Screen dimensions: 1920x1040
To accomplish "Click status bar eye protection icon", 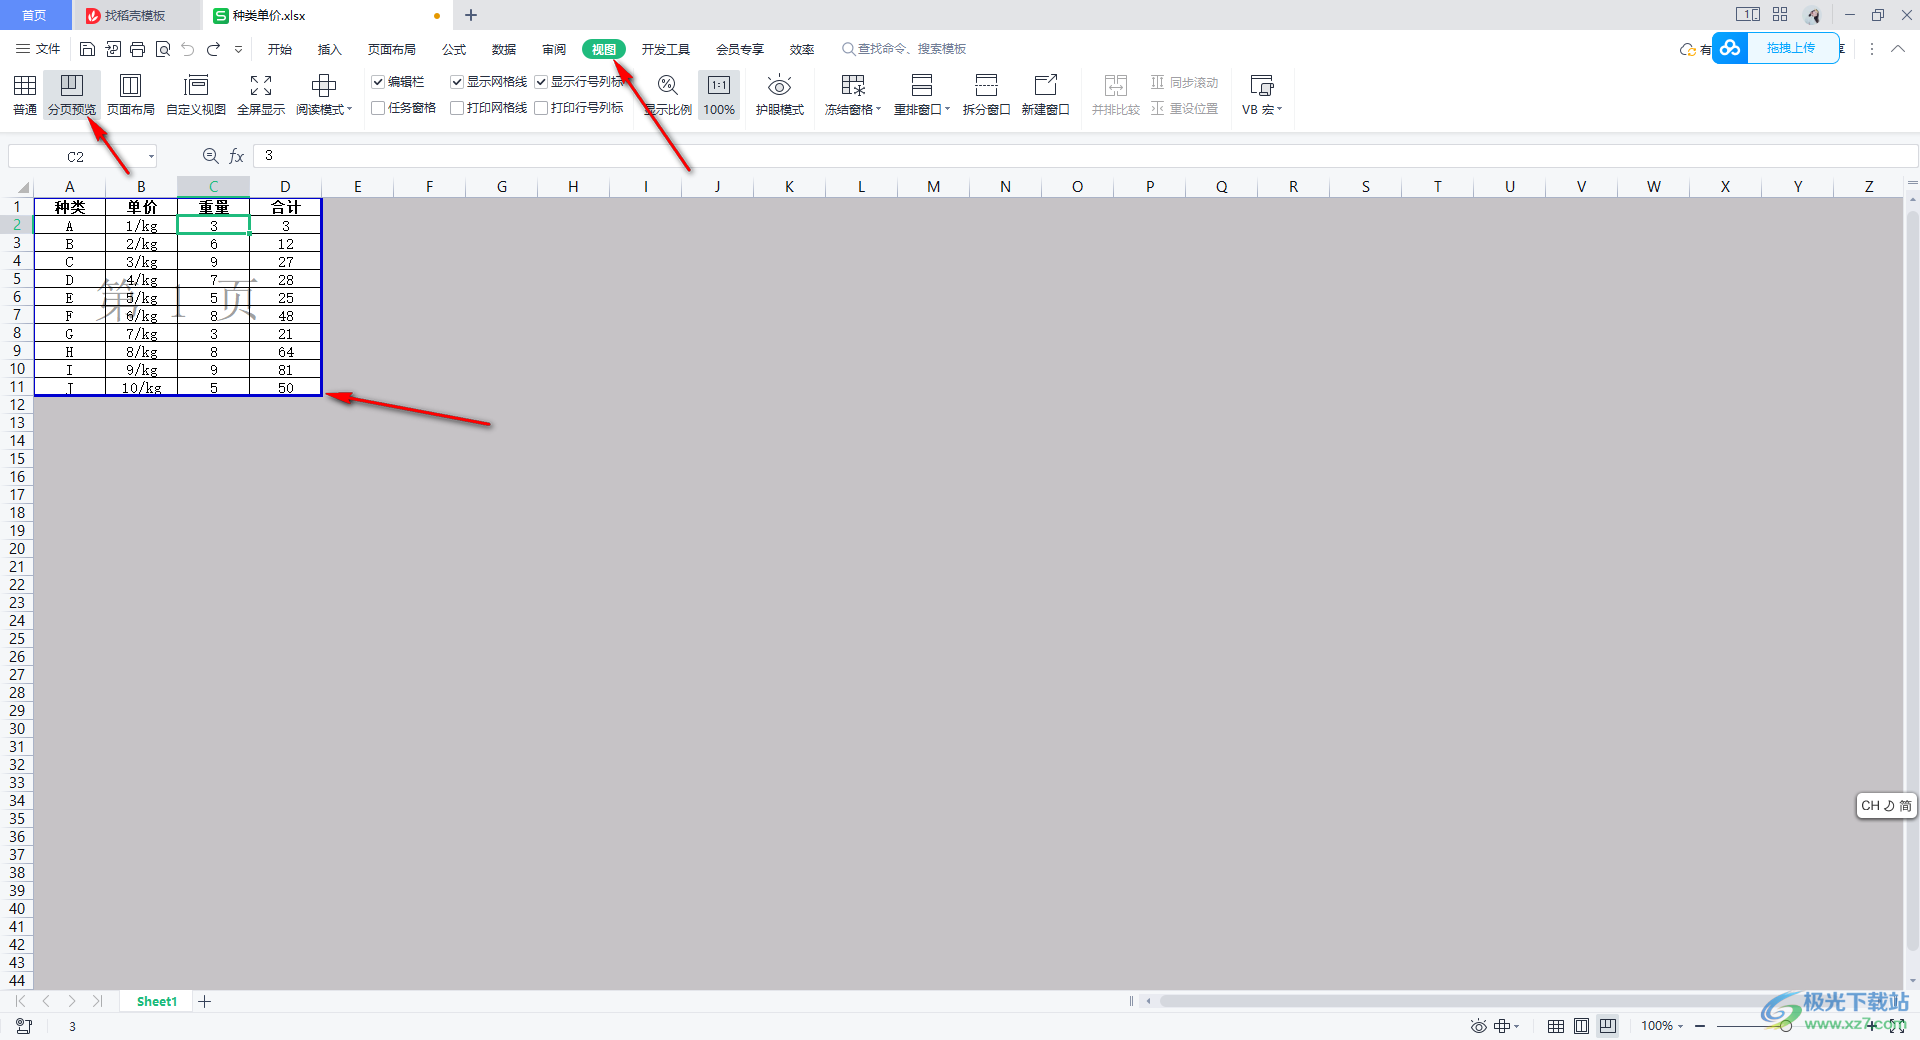I will pos(1478,1026).
